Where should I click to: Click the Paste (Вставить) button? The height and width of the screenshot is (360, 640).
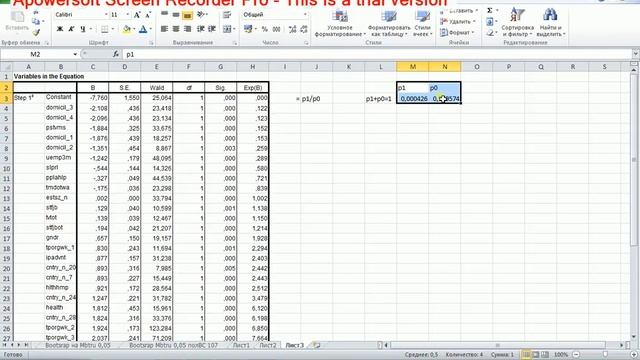click(x=17, y=21)
